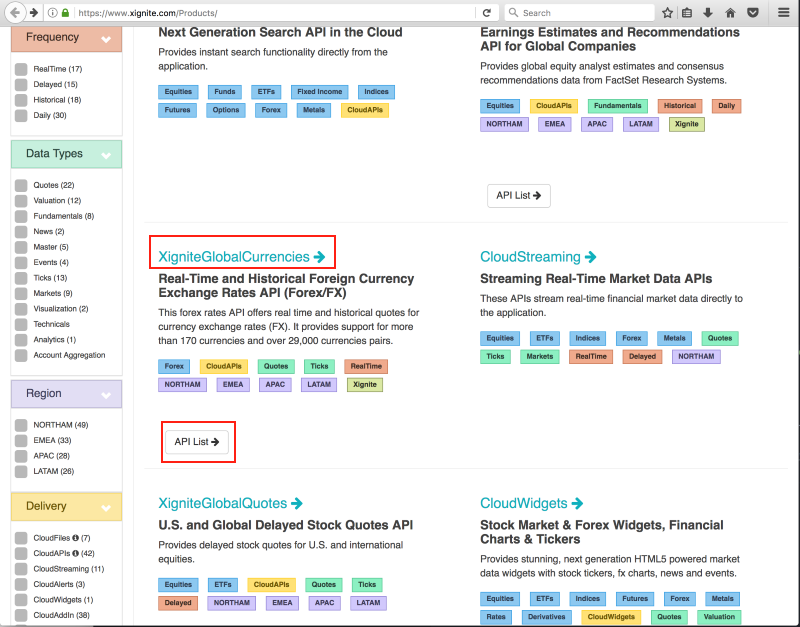Click the RealTime tag under XigniteGlobalCurrencies
This screenshot has width=800, height=627.
pos(366,366)
